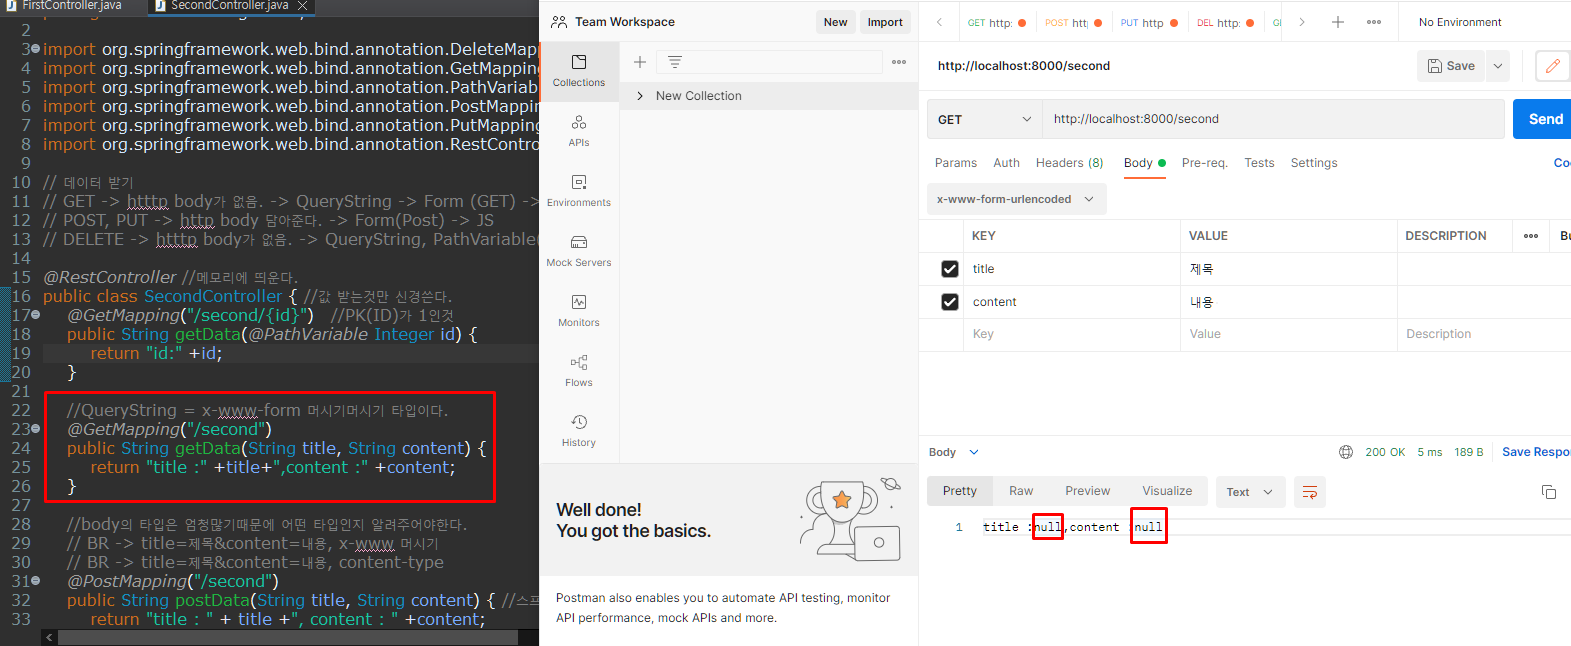Select the Body request tab
This screenshot has height=646, width=1571.
1145,163
